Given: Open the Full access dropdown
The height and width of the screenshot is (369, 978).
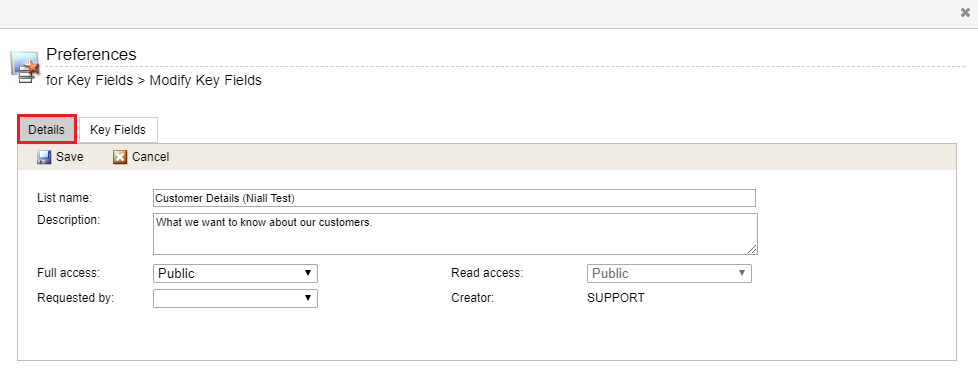Looking at the screenshot, I should 235,274.
